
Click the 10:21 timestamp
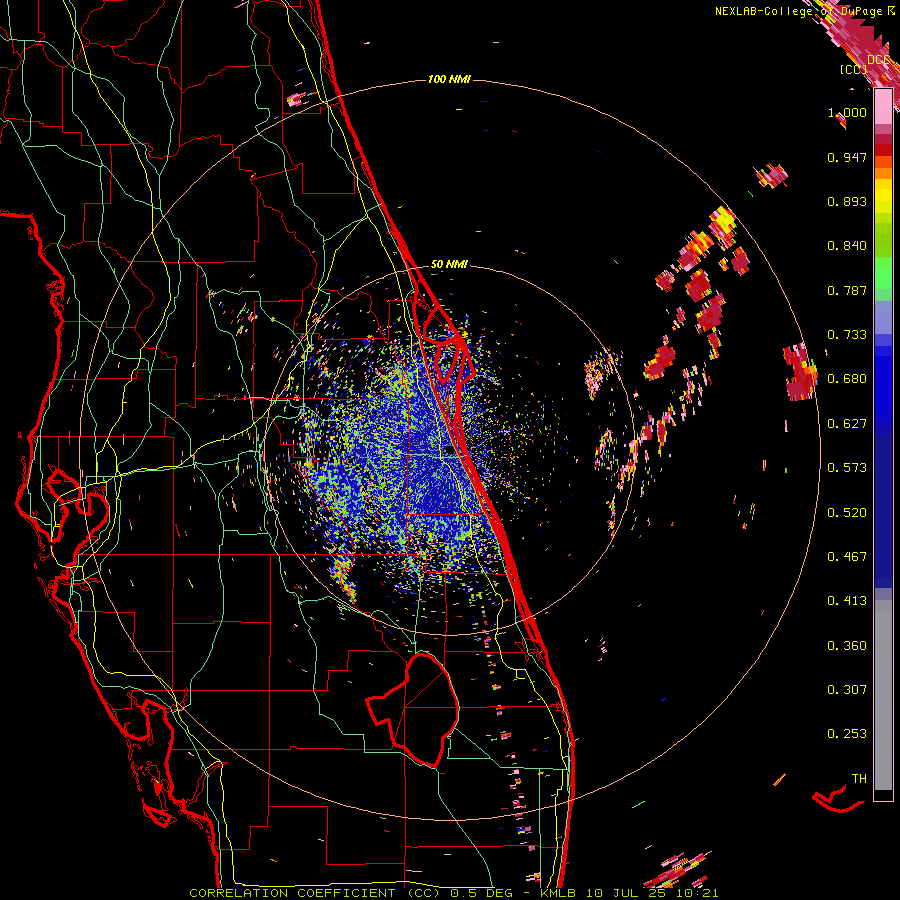[697, 893]
